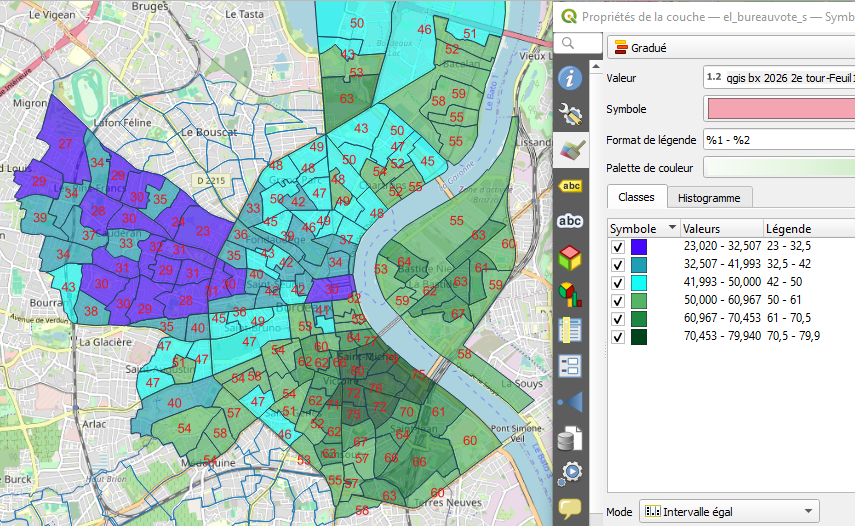Click the properties search input box
This screenshot has height=526, width=855.
tap(578, 43)
